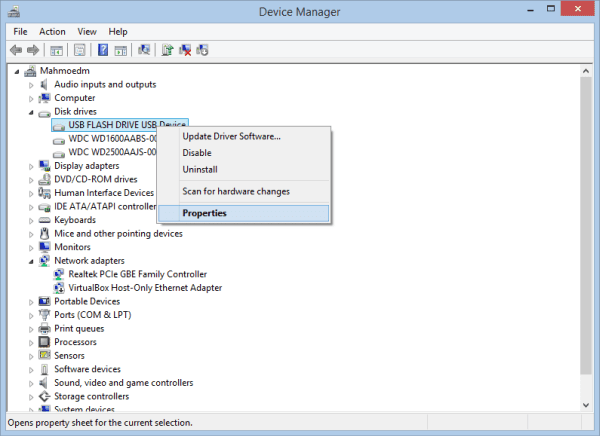This screenshot has width=600, height=436.
Task: Click the Print queues printer icon
Action: [x=44, y=328]
